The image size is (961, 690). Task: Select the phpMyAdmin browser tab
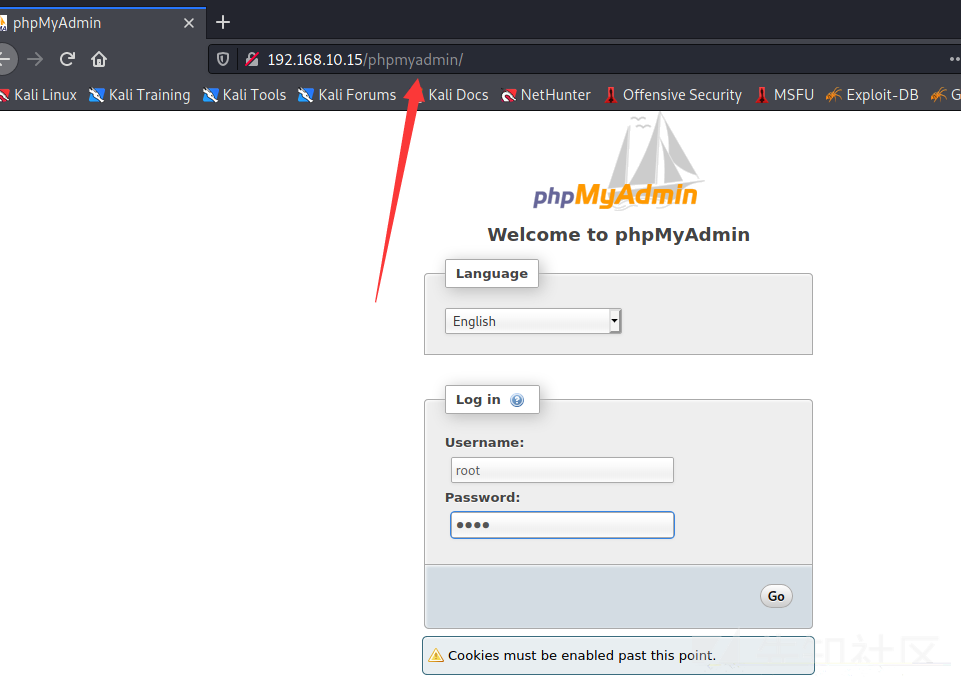point(101,23)
